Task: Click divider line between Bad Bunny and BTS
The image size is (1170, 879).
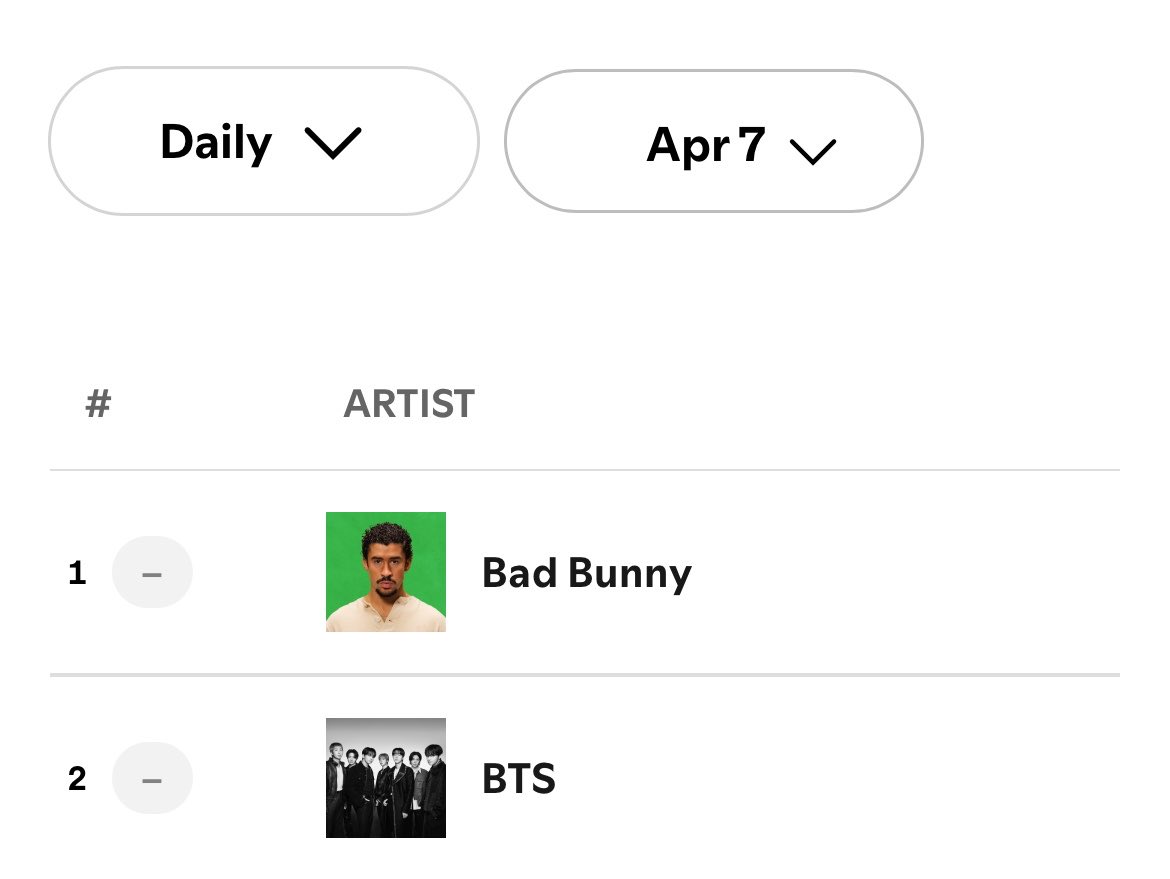Action: (585, 675)
